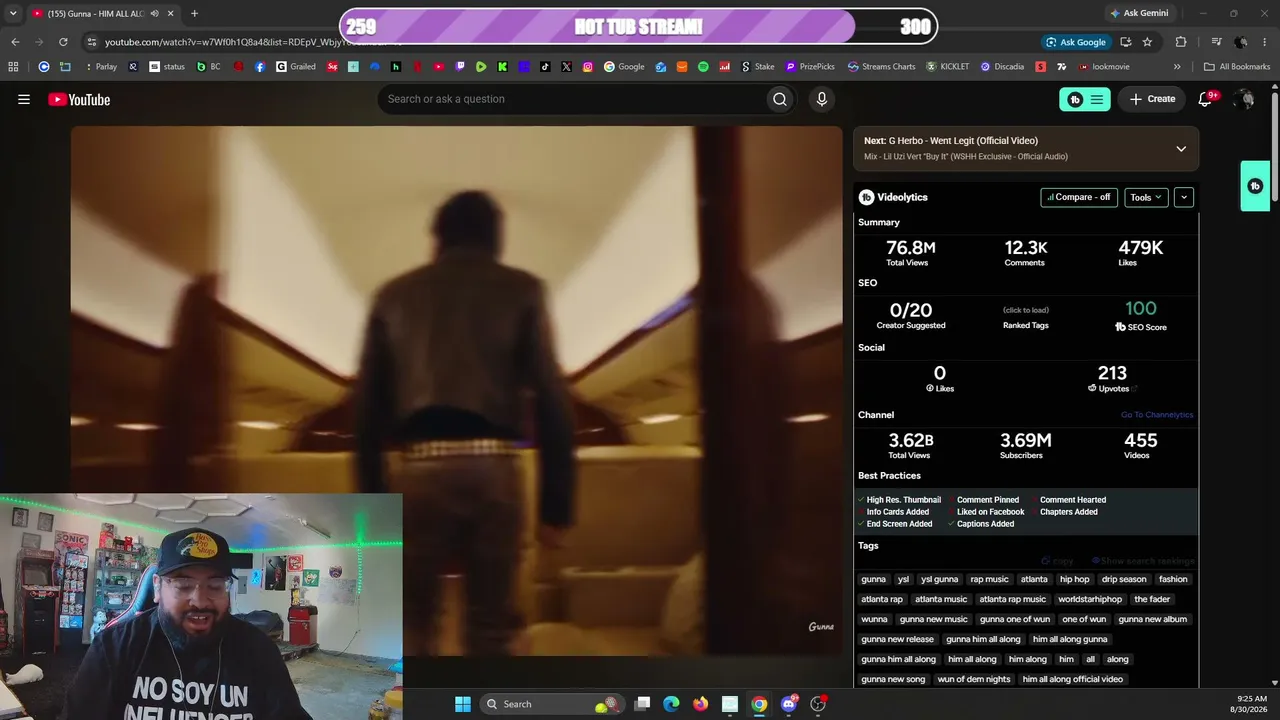
Task: Open Task View on the taskbar
Action: coord(642,704)
